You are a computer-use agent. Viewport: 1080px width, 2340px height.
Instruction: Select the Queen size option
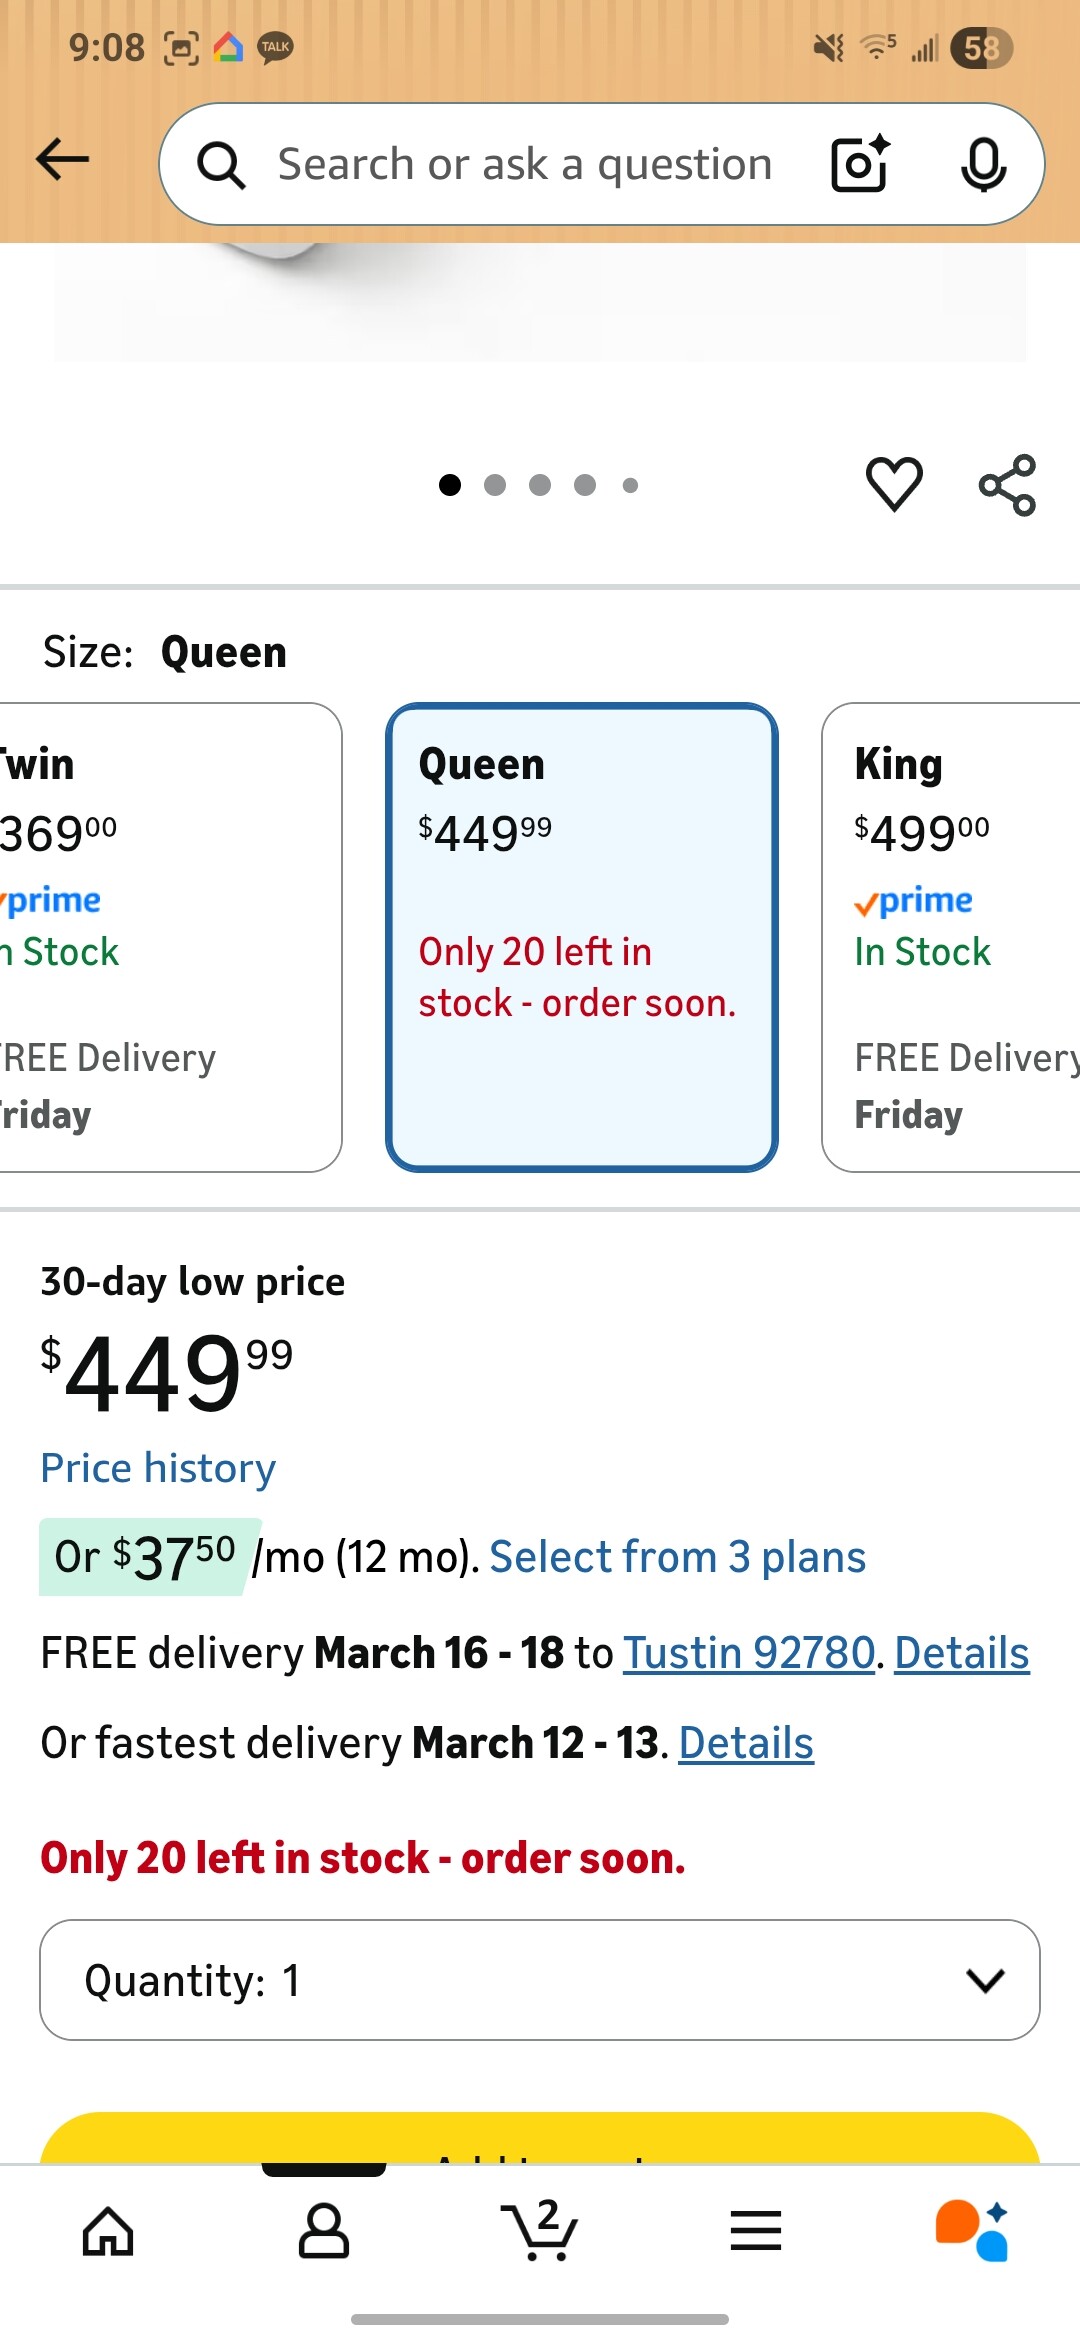[x=582, y=937]
